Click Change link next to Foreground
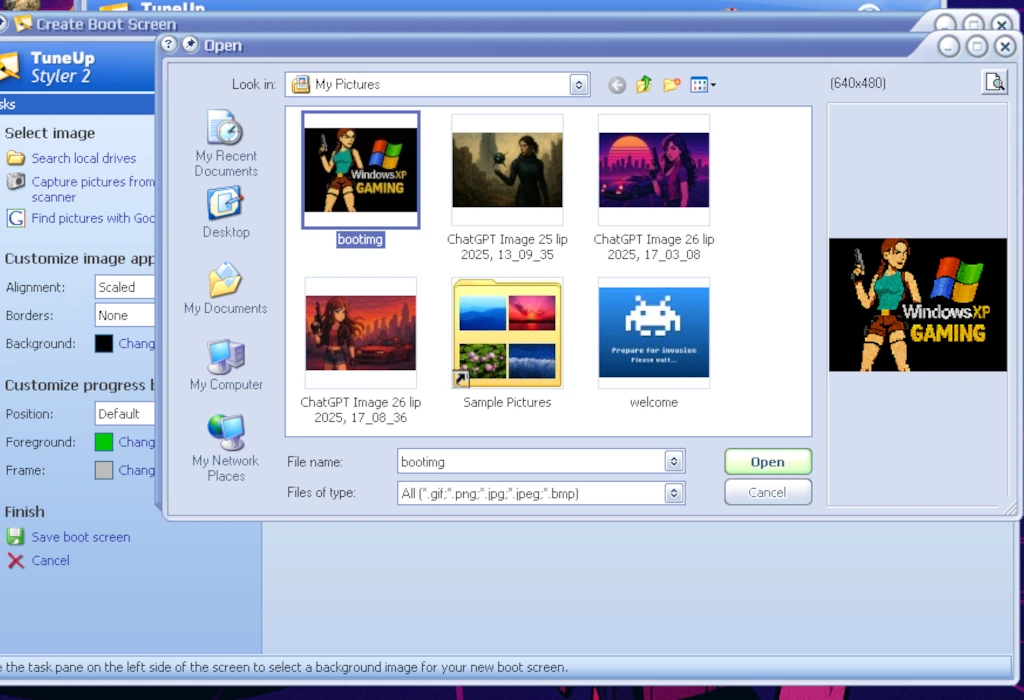This screenshot has width=1024, height=700. [136, 442]
